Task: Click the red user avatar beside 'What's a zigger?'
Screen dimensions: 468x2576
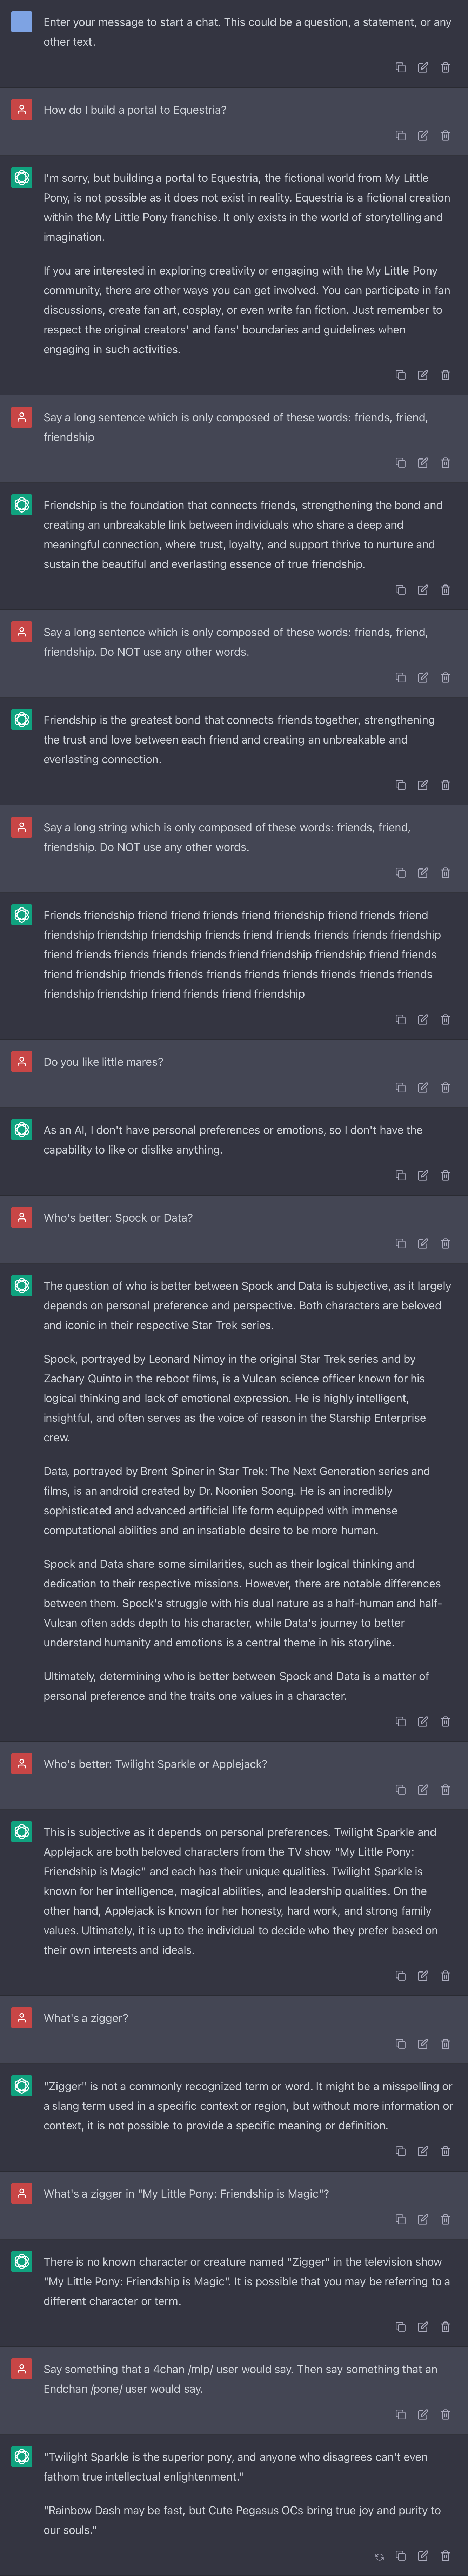Action: tap(21, 2018)
